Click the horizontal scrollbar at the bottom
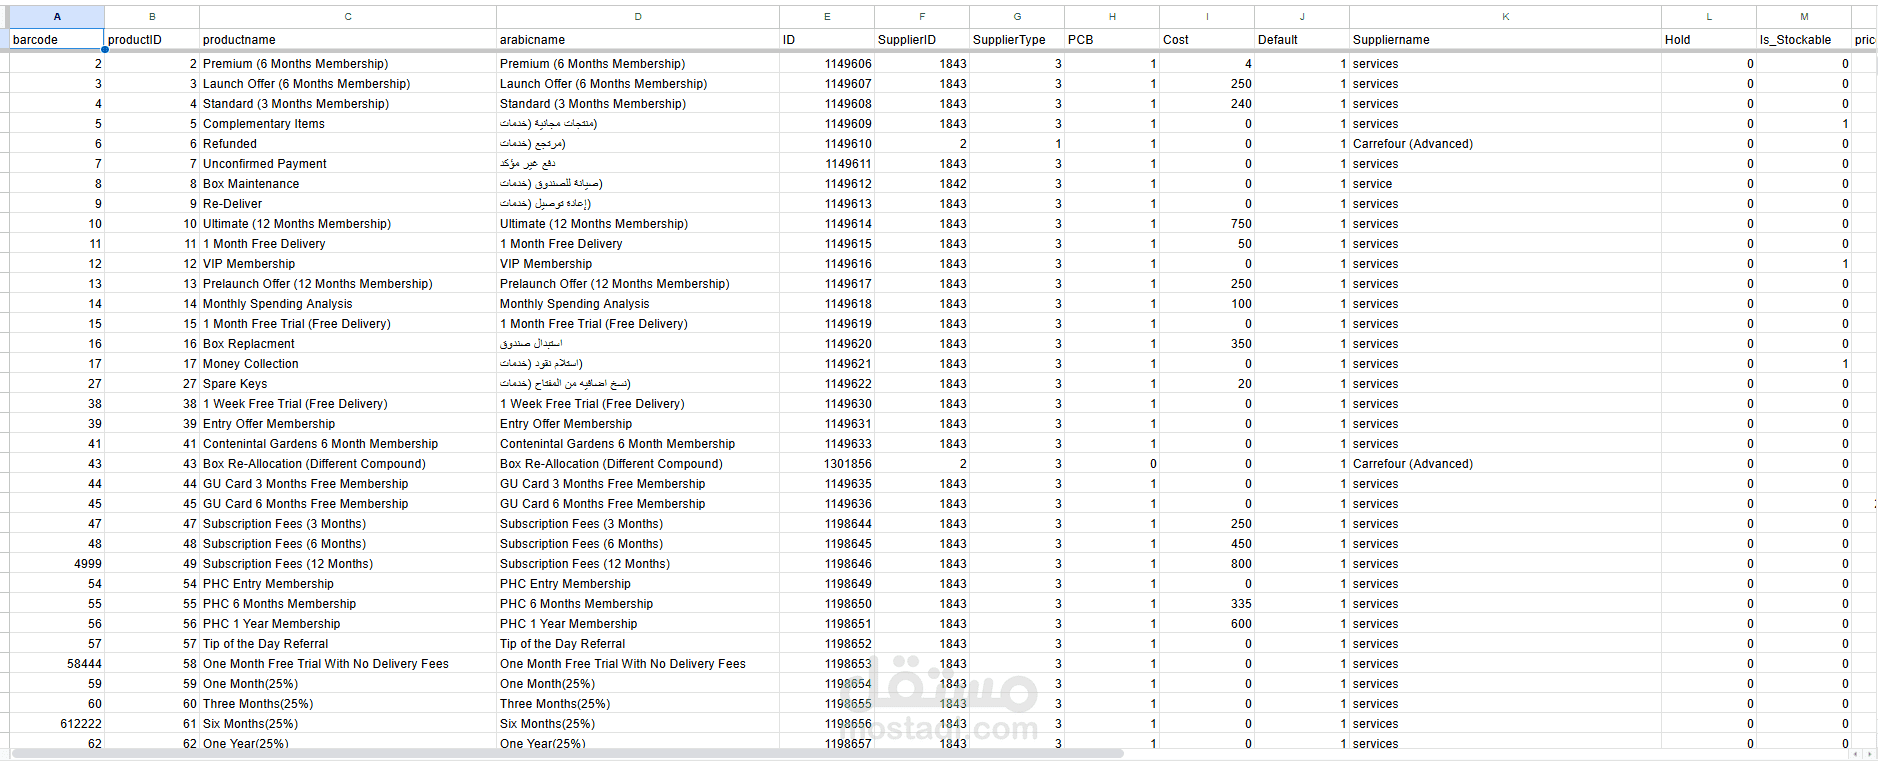The height and width of the screenshot is (761, 1878). point(567,753)
